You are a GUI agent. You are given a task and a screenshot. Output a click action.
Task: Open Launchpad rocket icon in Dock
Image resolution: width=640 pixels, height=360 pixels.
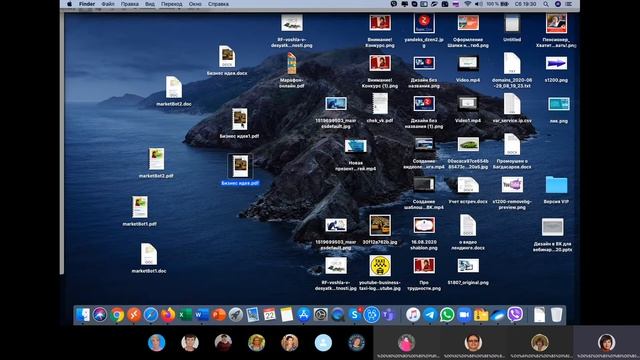(236, 315)
